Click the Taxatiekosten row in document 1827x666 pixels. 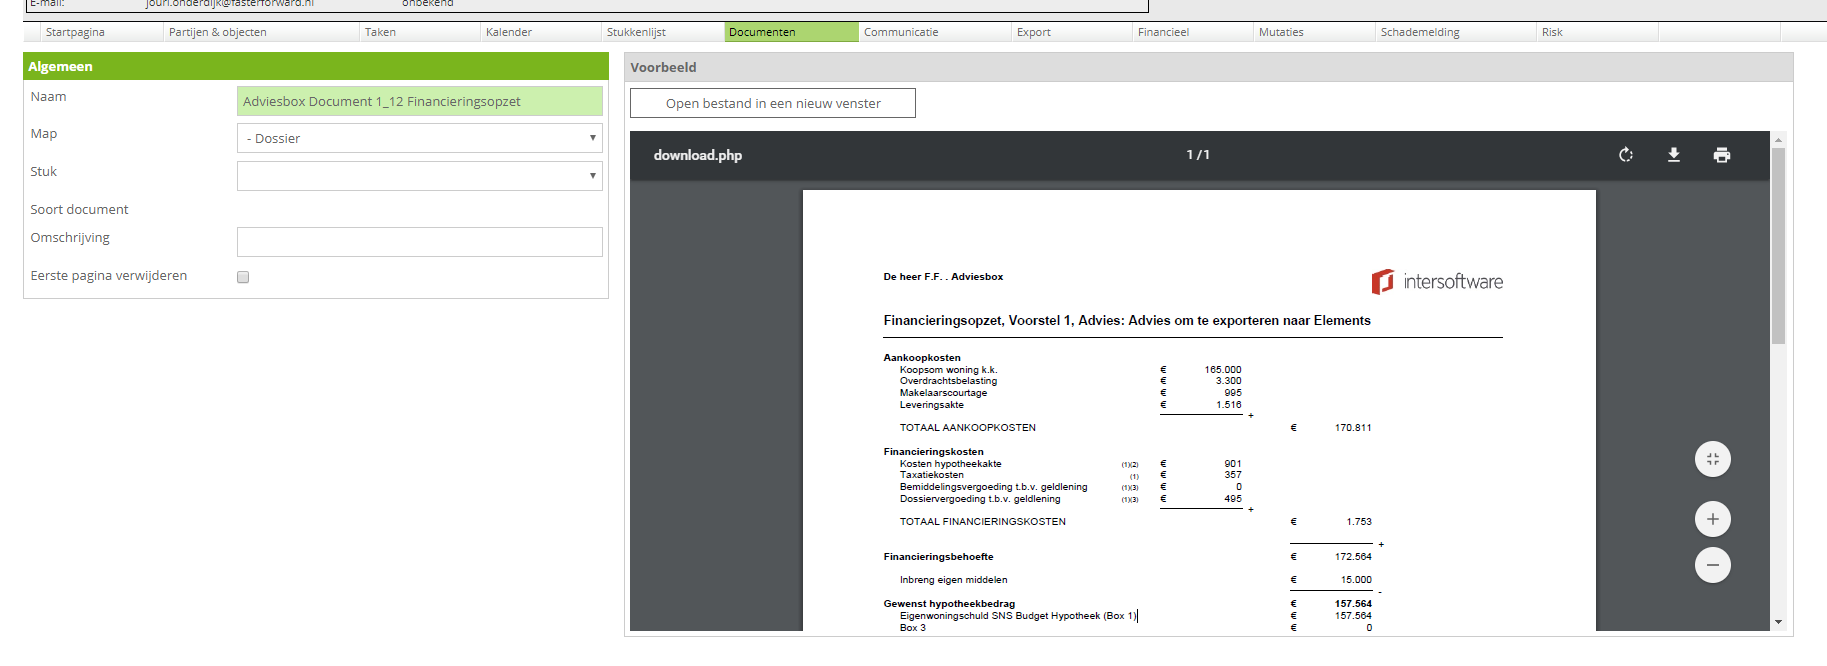point(1070,475)
